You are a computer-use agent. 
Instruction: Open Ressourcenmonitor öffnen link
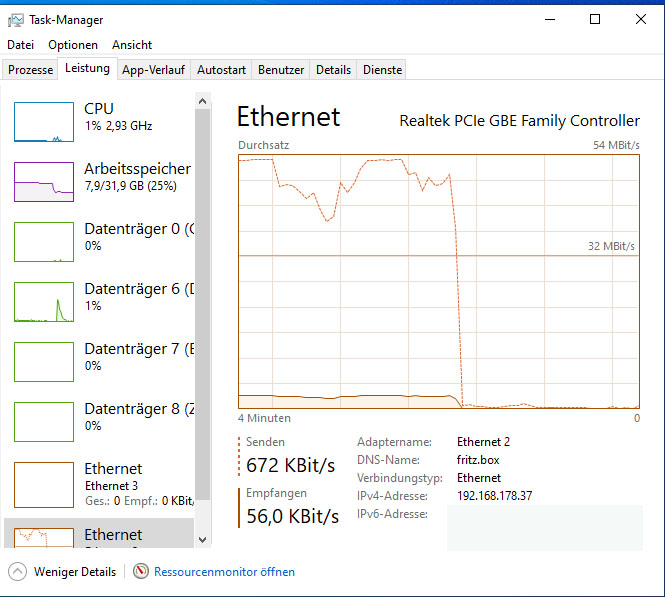224,572
